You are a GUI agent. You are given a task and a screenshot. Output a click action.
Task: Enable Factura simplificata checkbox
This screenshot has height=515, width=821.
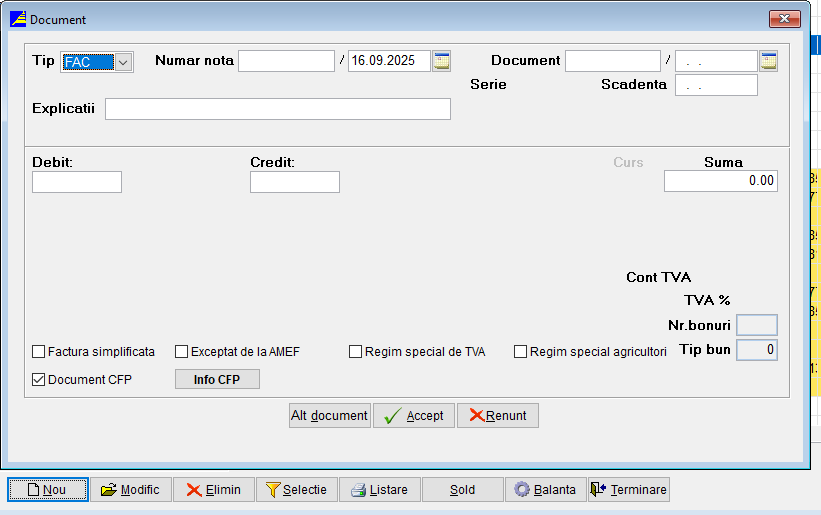click(39, 352)
